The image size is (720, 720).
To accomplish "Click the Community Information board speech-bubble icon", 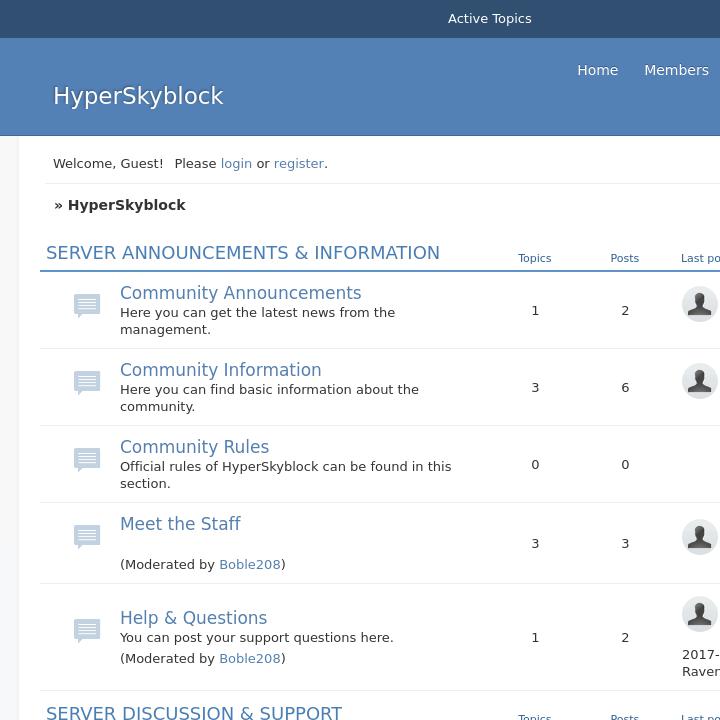I will (x=87, y=382).
